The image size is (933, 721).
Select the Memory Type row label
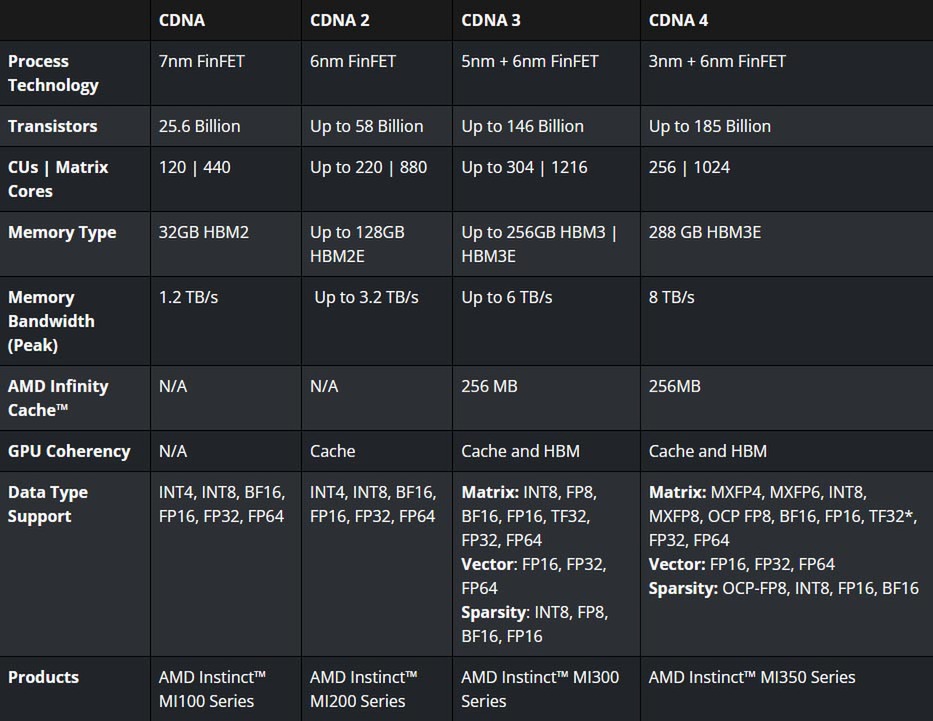62,232
